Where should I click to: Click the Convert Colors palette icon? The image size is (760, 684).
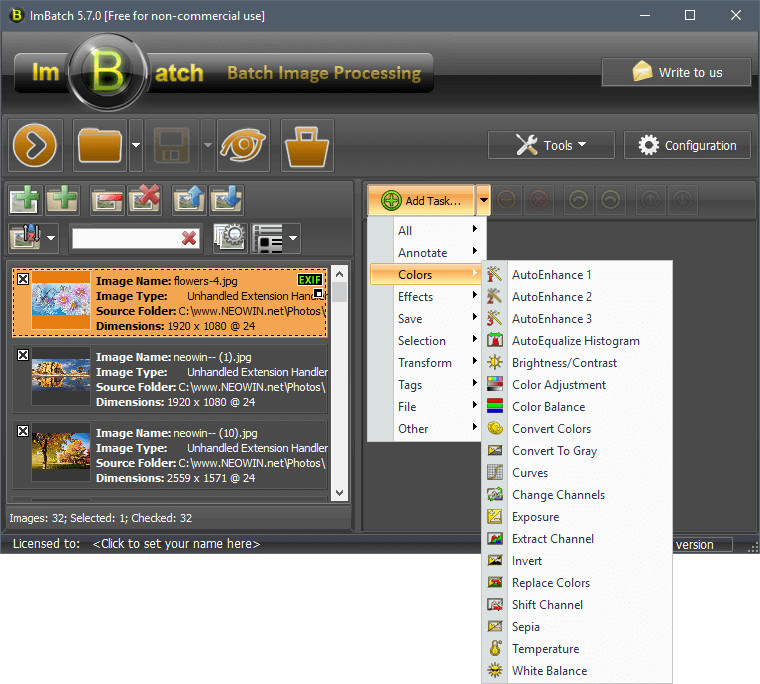[x=494, y=428]
